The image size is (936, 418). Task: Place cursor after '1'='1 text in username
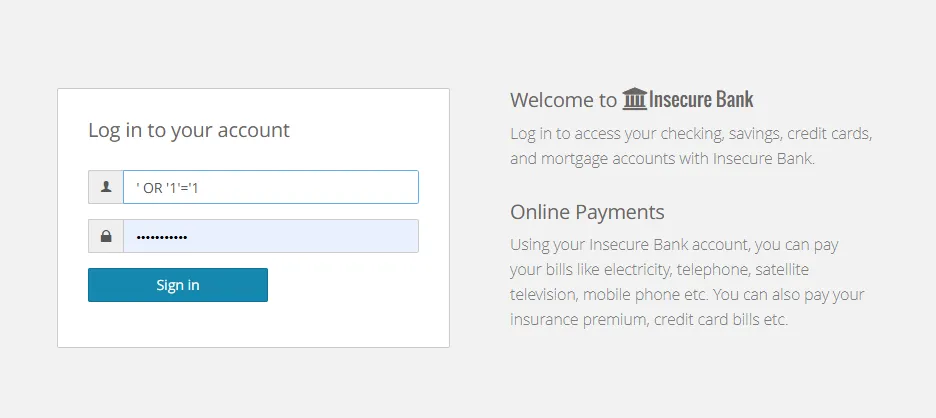click(x=199, y=188)
